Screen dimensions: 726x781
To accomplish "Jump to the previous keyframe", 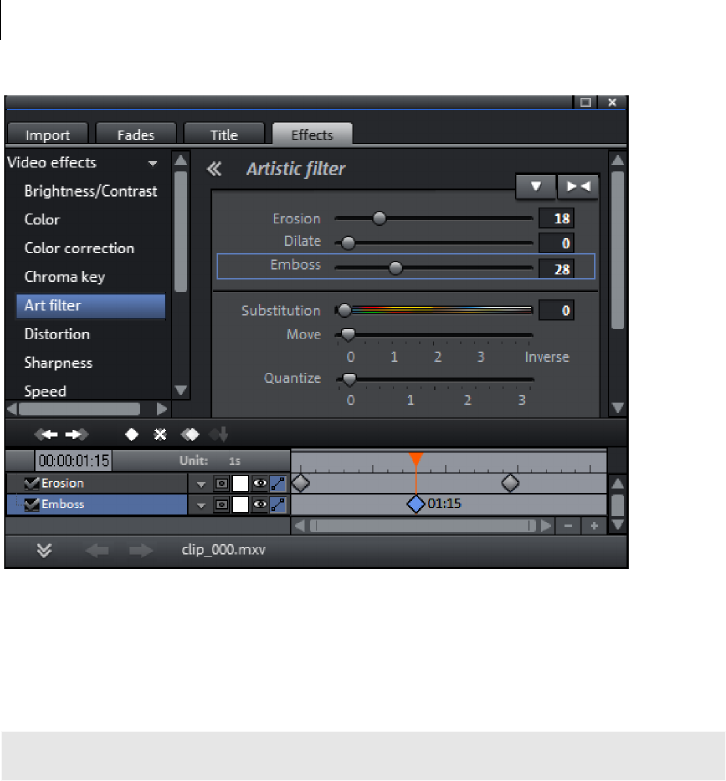I will (47, 435).
